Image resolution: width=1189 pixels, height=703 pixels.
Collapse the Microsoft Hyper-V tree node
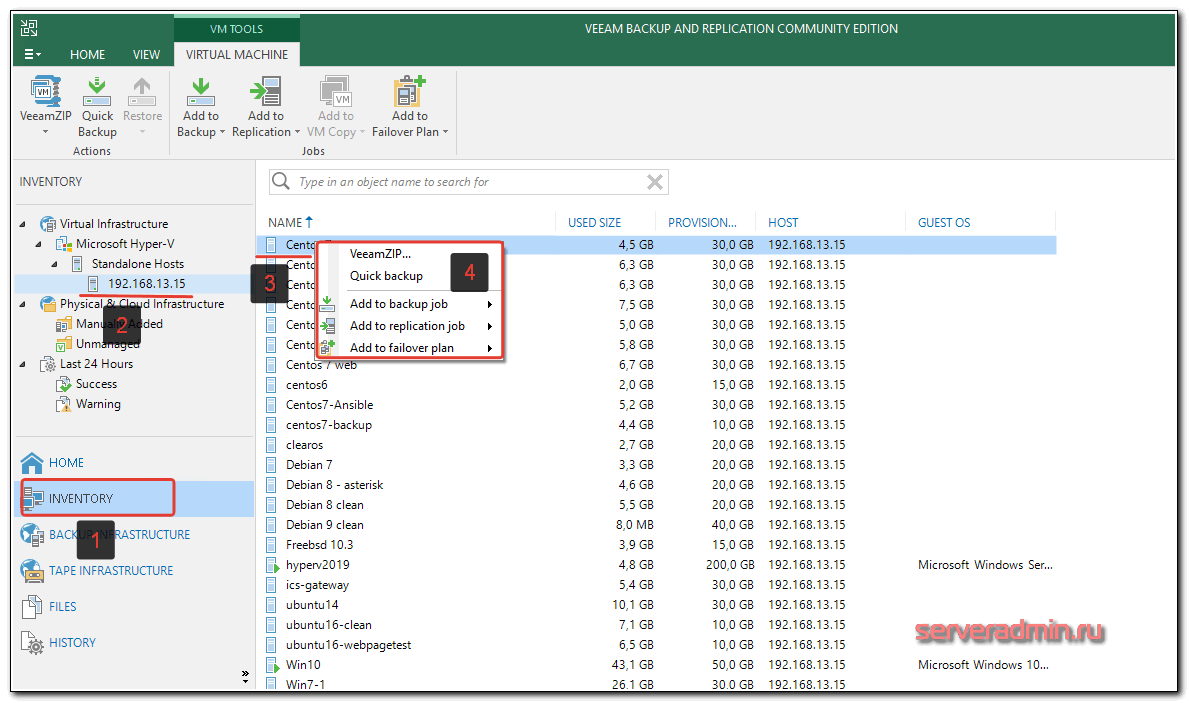tap(40, 244)
